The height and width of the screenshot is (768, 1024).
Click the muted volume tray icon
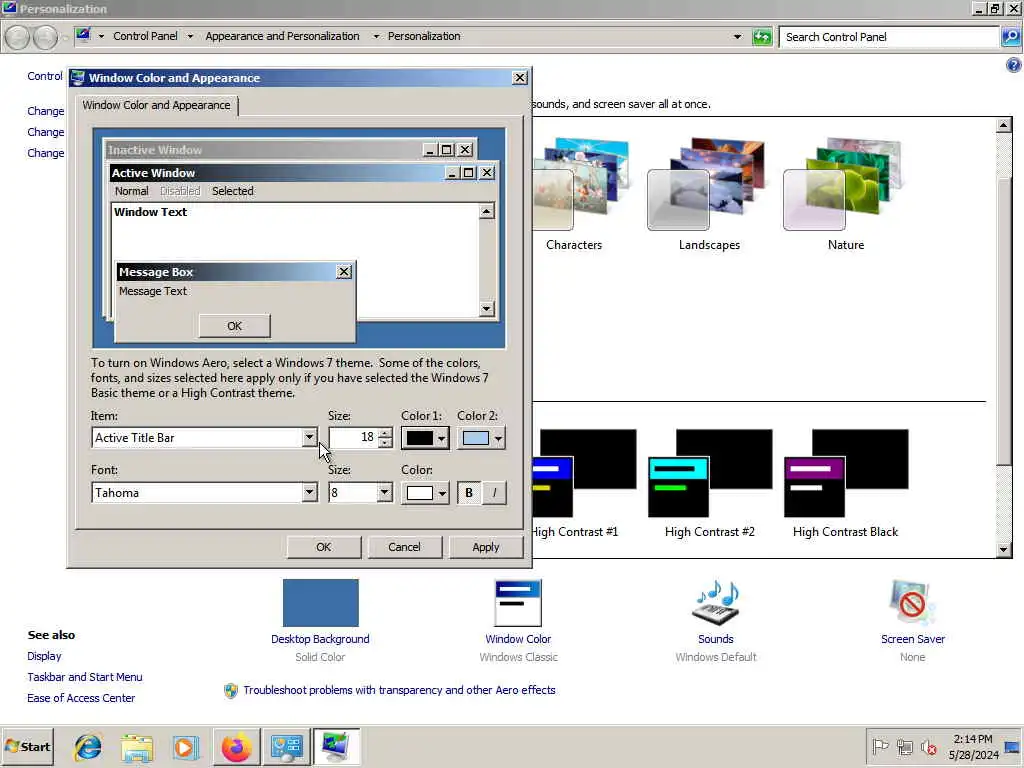coord(928,746)
